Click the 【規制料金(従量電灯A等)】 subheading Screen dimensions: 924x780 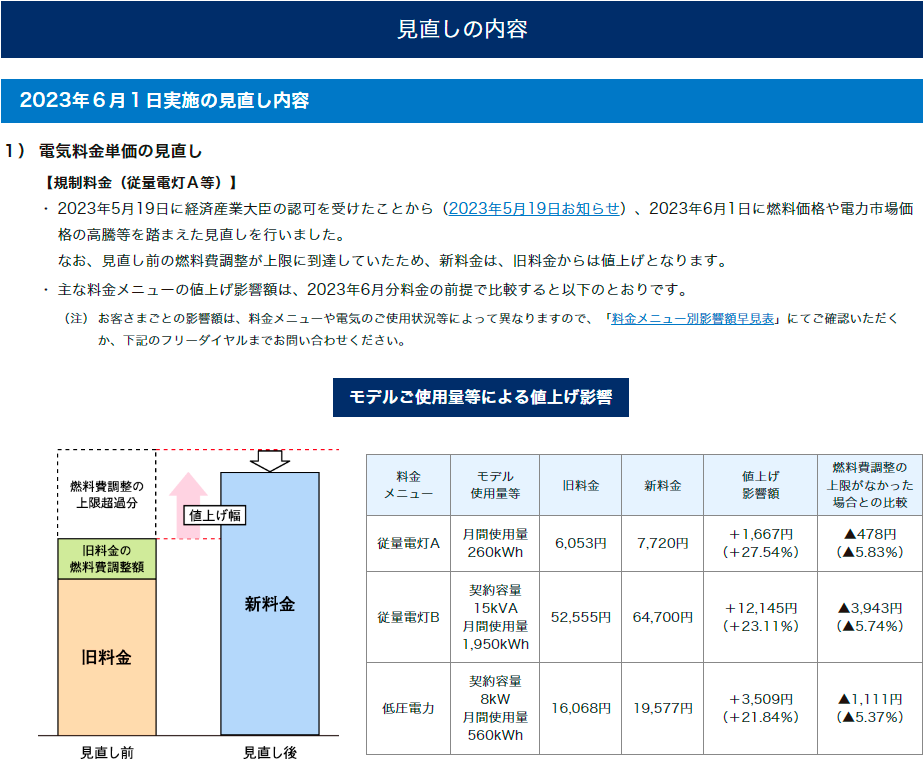(x=140, y=183)
